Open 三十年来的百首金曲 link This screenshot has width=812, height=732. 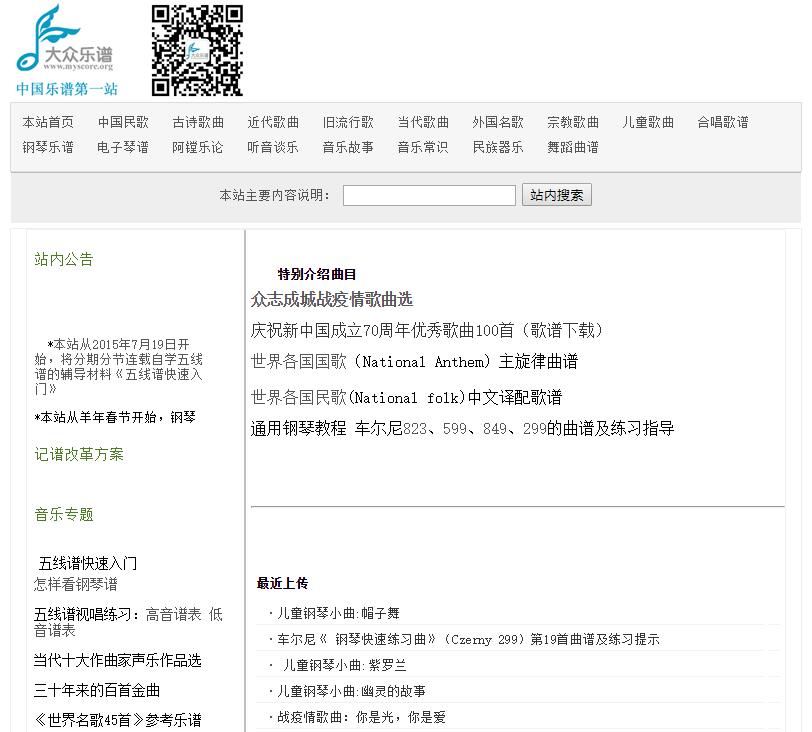point(97,690)
